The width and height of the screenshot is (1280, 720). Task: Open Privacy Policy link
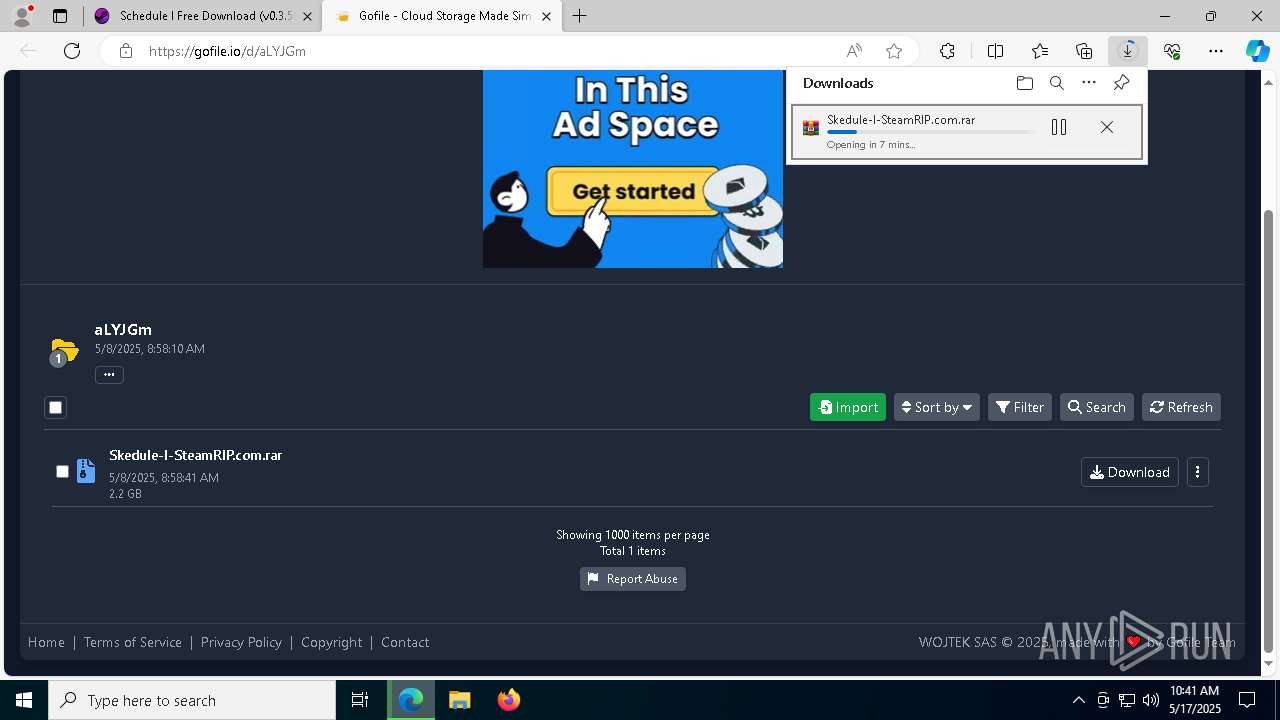241,642
